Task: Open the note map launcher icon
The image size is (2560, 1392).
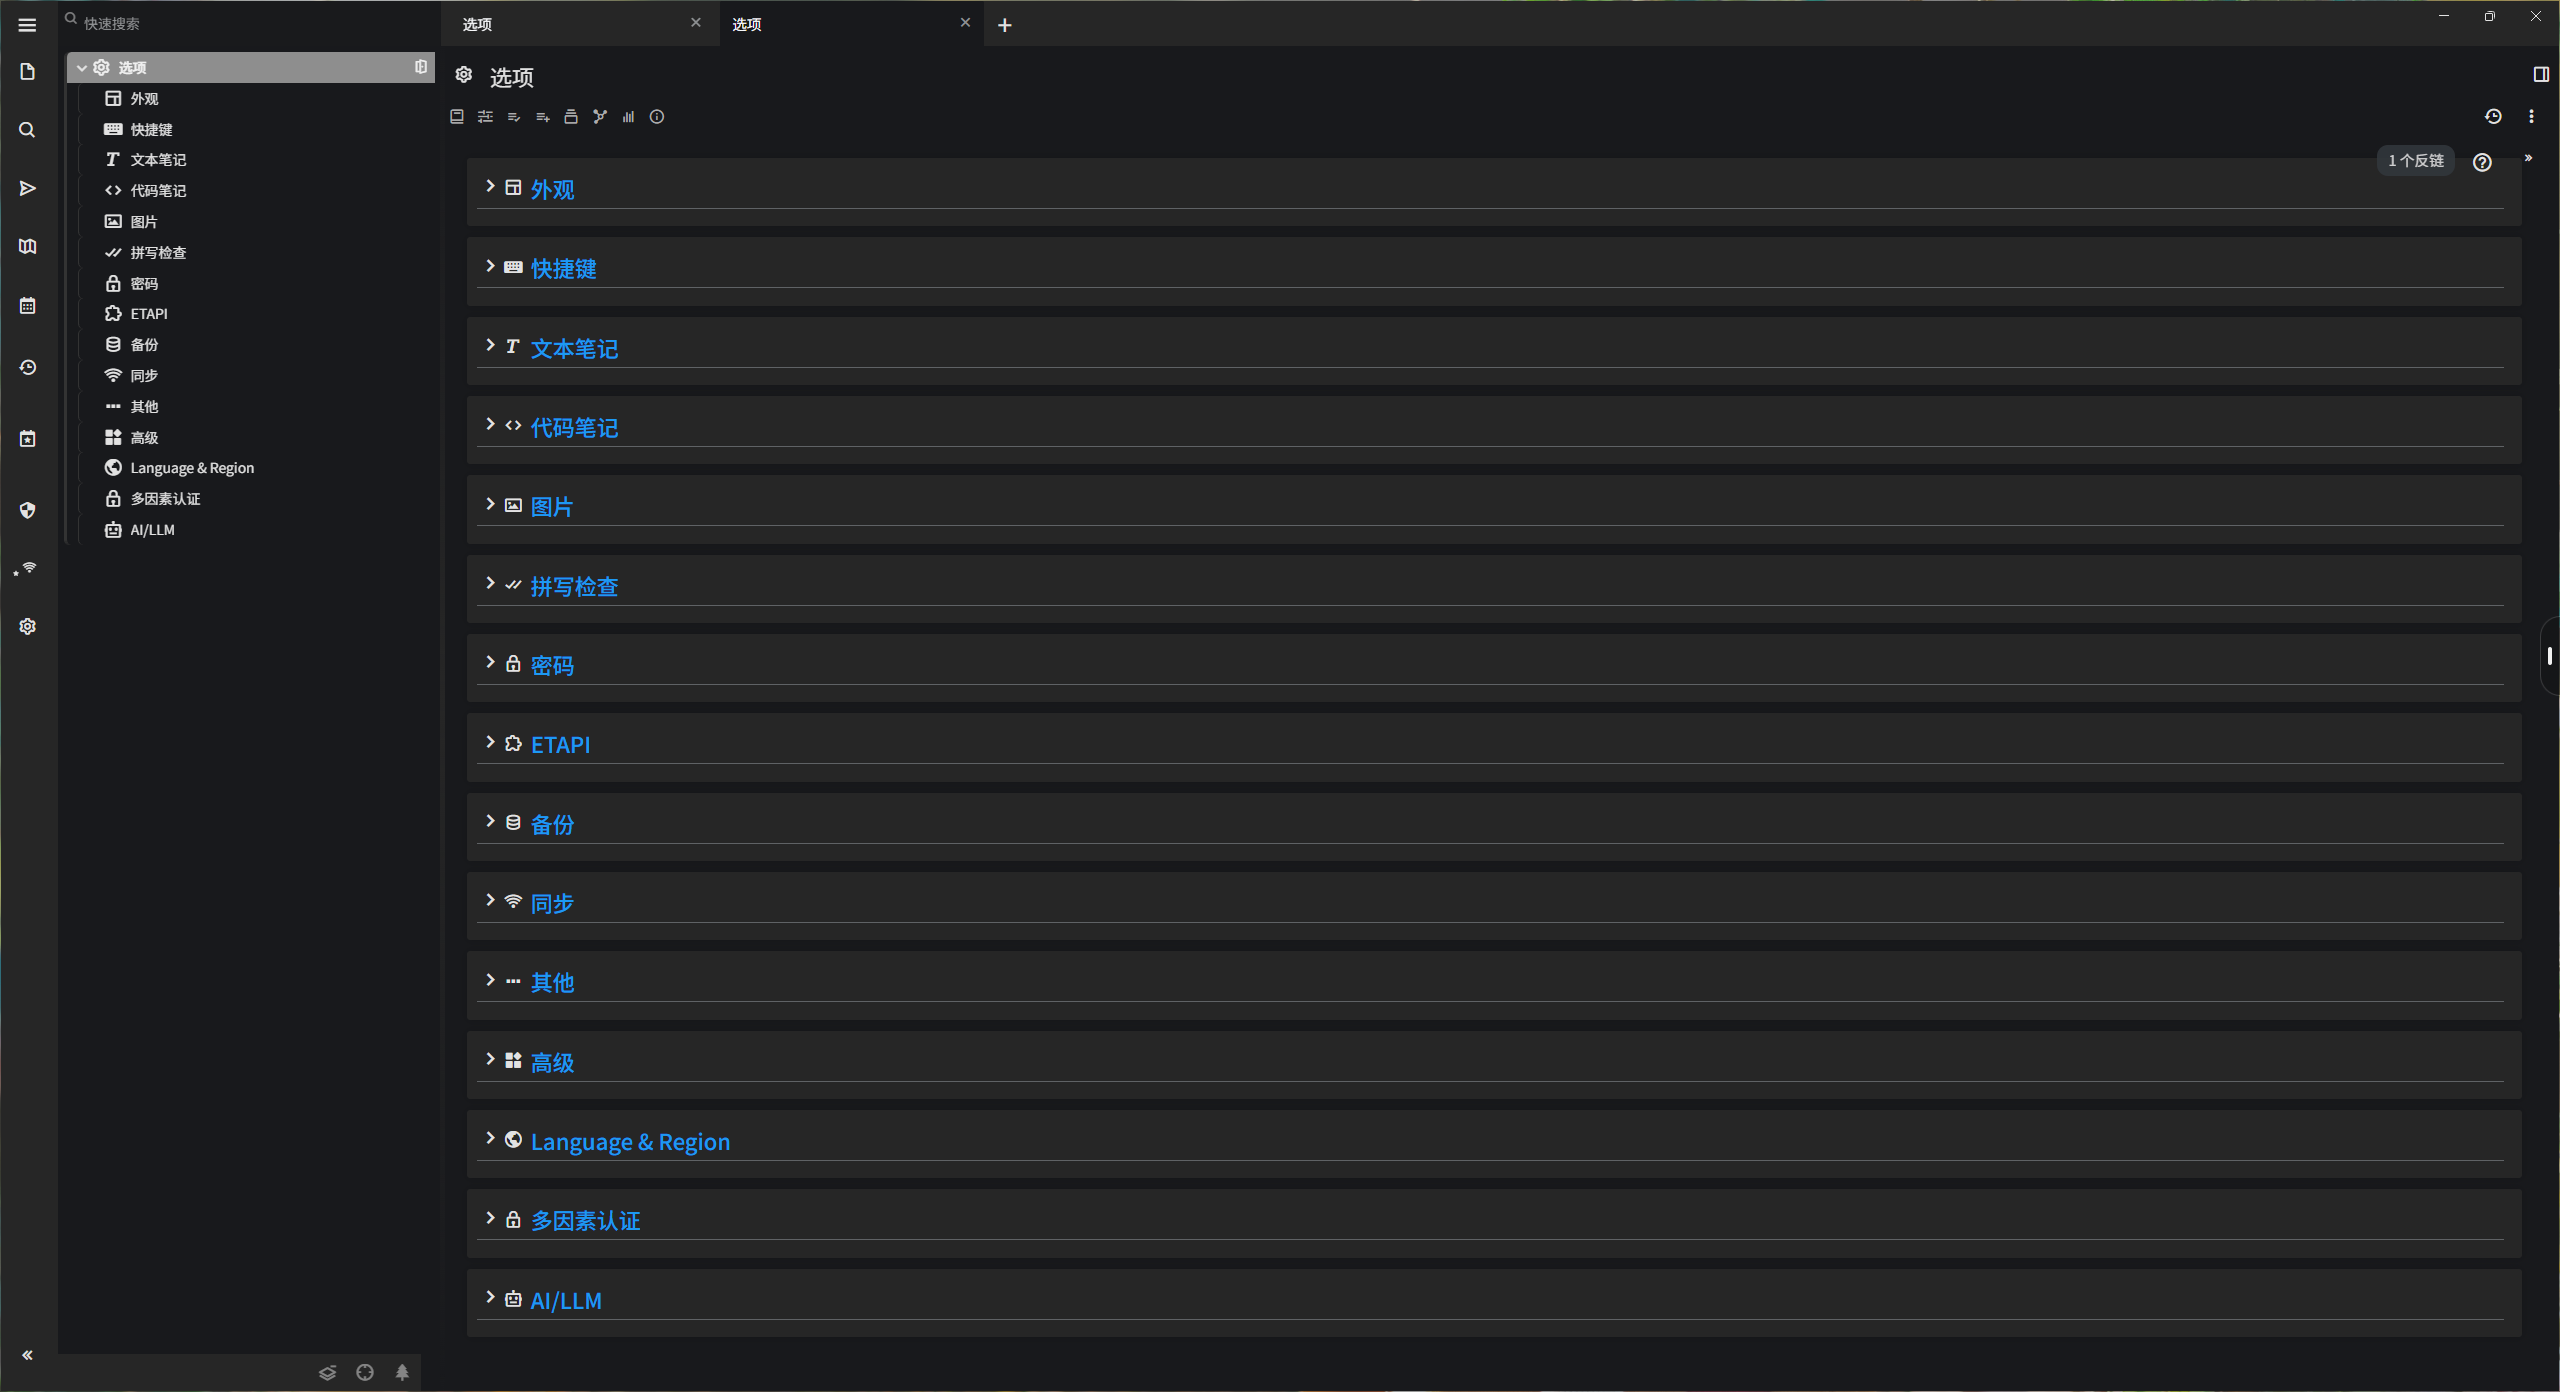Action: [28, 246]
